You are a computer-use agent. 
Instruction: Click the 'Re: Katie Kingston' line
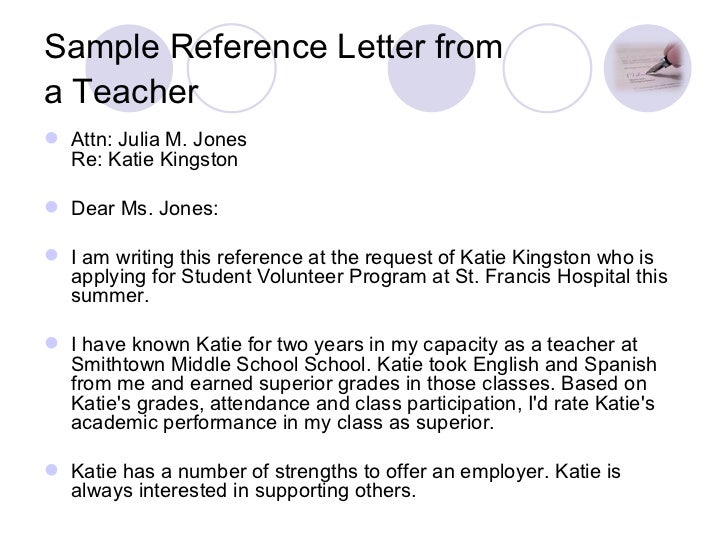click(156, 158)
